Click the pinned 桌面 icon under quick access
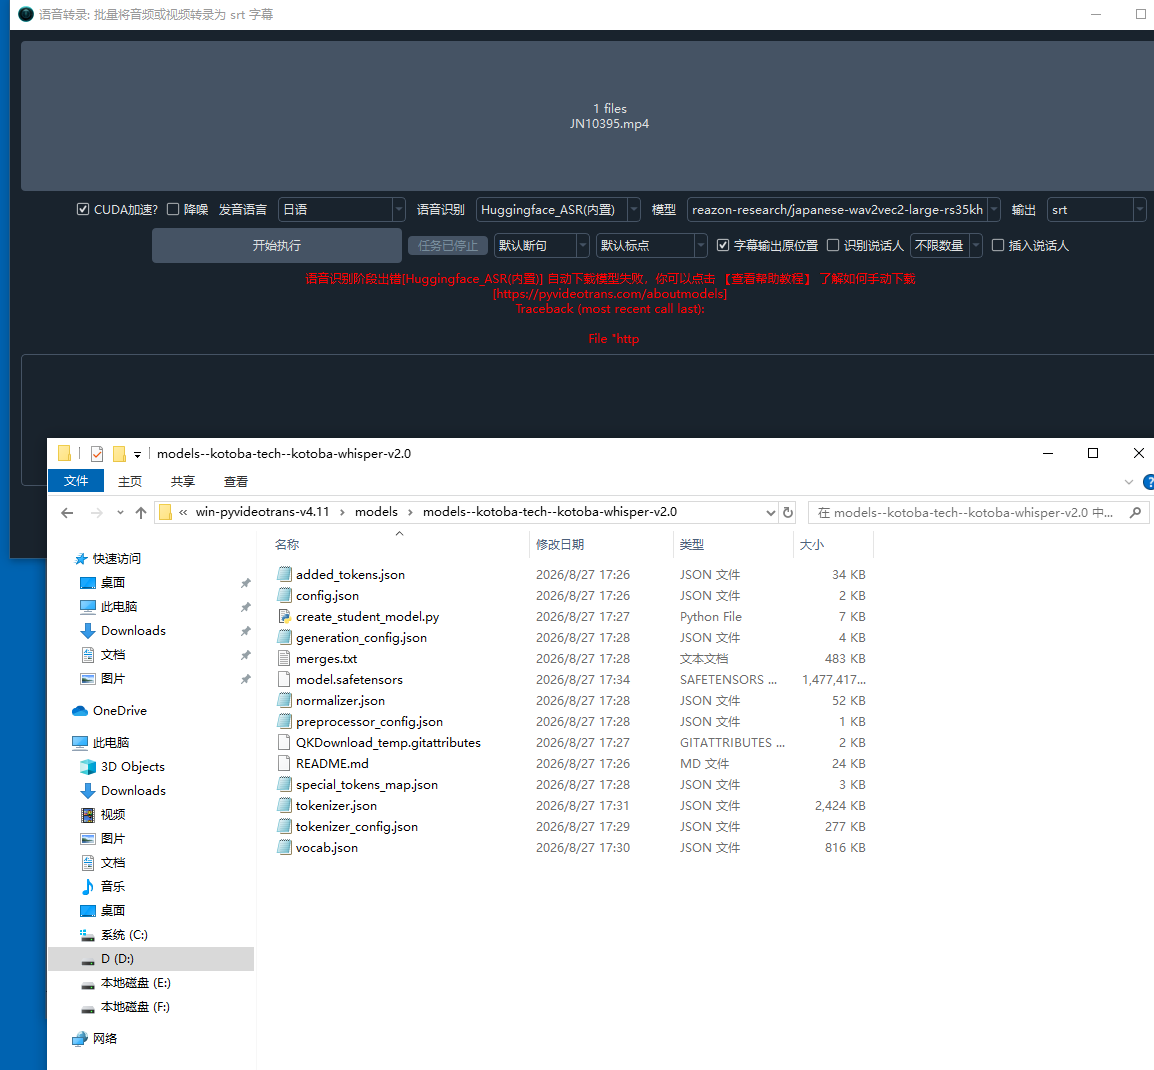This screenshot has height=1070, width=1154. (x=88, y=583)
